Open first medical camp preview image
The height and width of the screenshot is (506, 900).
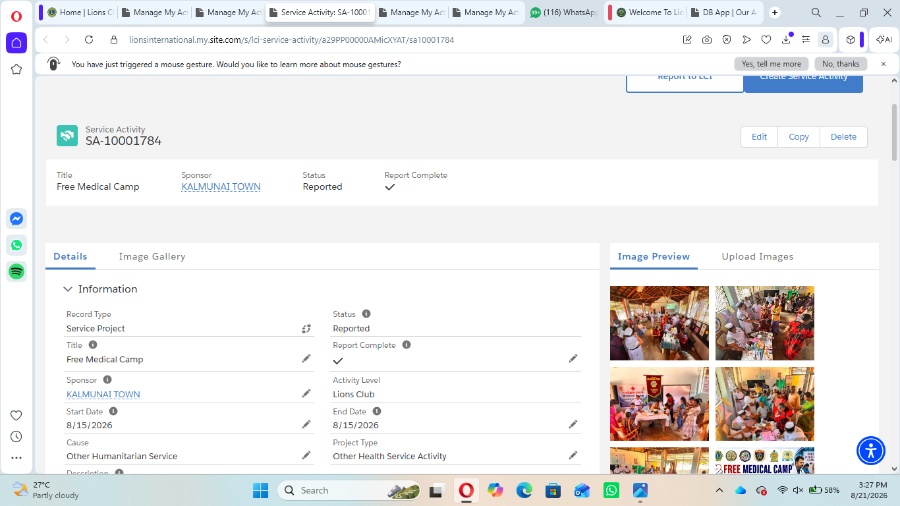pos(659,323)
